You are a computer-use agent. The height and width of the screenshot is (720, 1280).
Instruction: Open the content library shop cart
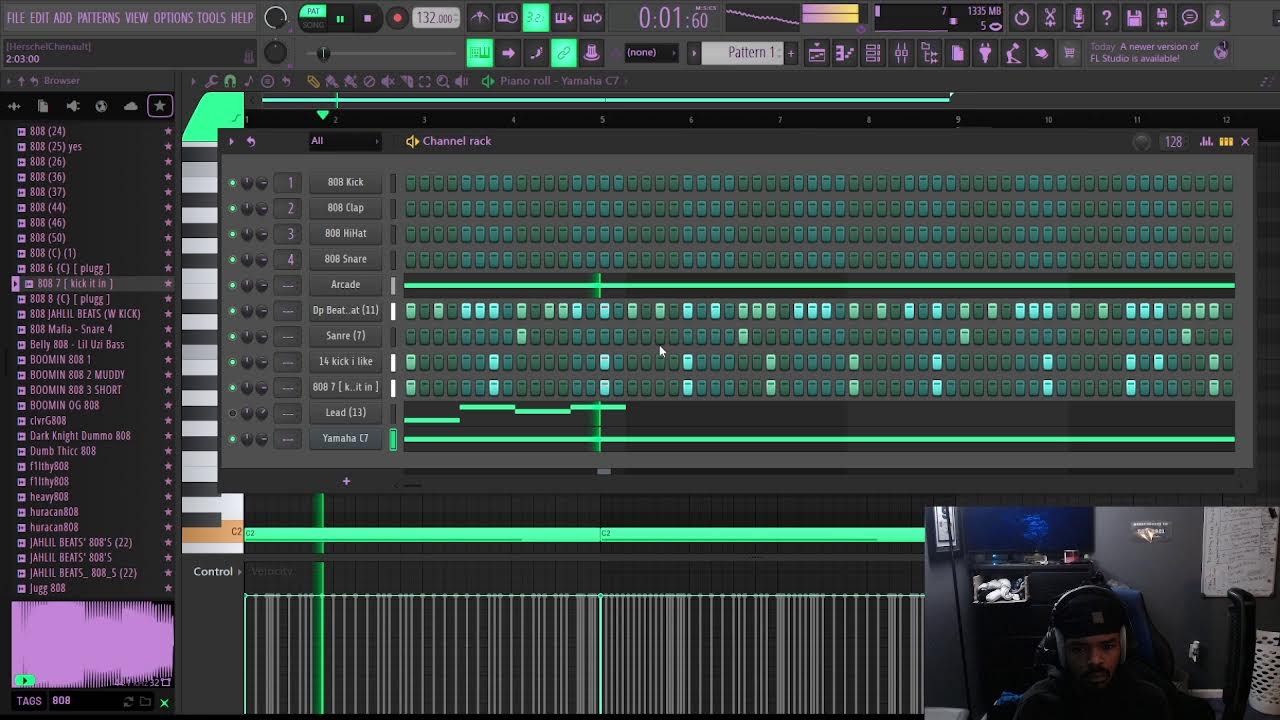(1069, 54)
